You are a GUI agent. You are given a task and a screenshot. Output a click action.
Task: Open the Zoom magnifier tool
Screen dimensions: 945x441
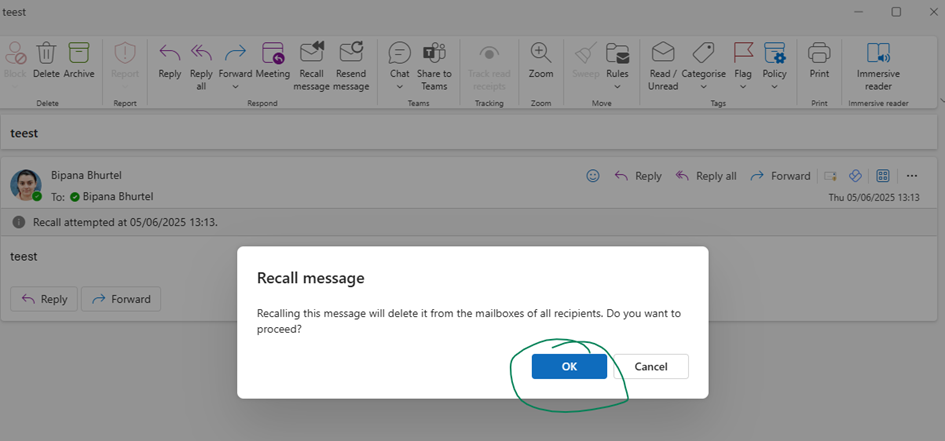pyautogui.click(x=541, y=53)
